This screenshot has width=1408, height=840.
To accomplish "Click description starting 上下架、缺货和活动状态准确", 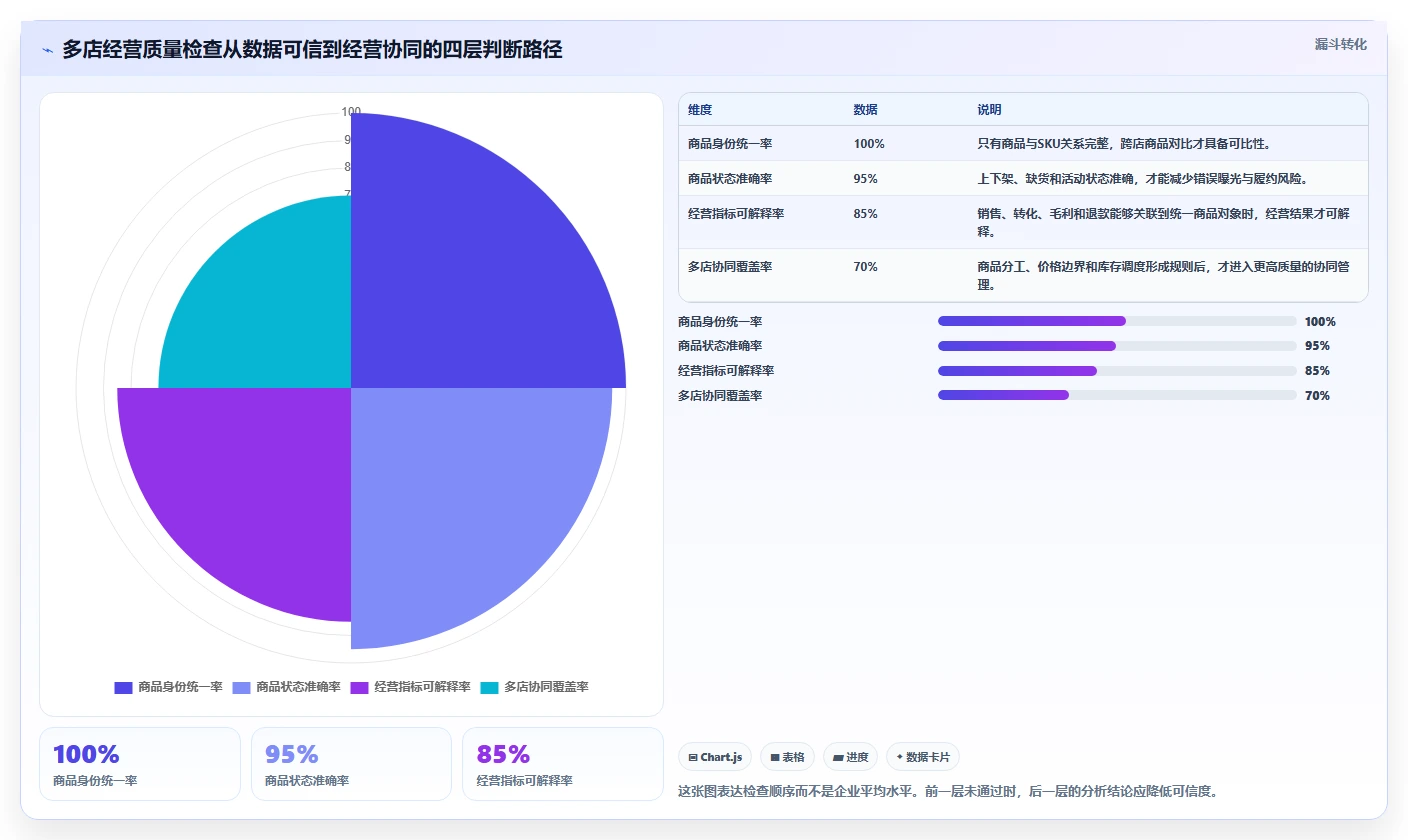I will click(x=1143, y=179).
